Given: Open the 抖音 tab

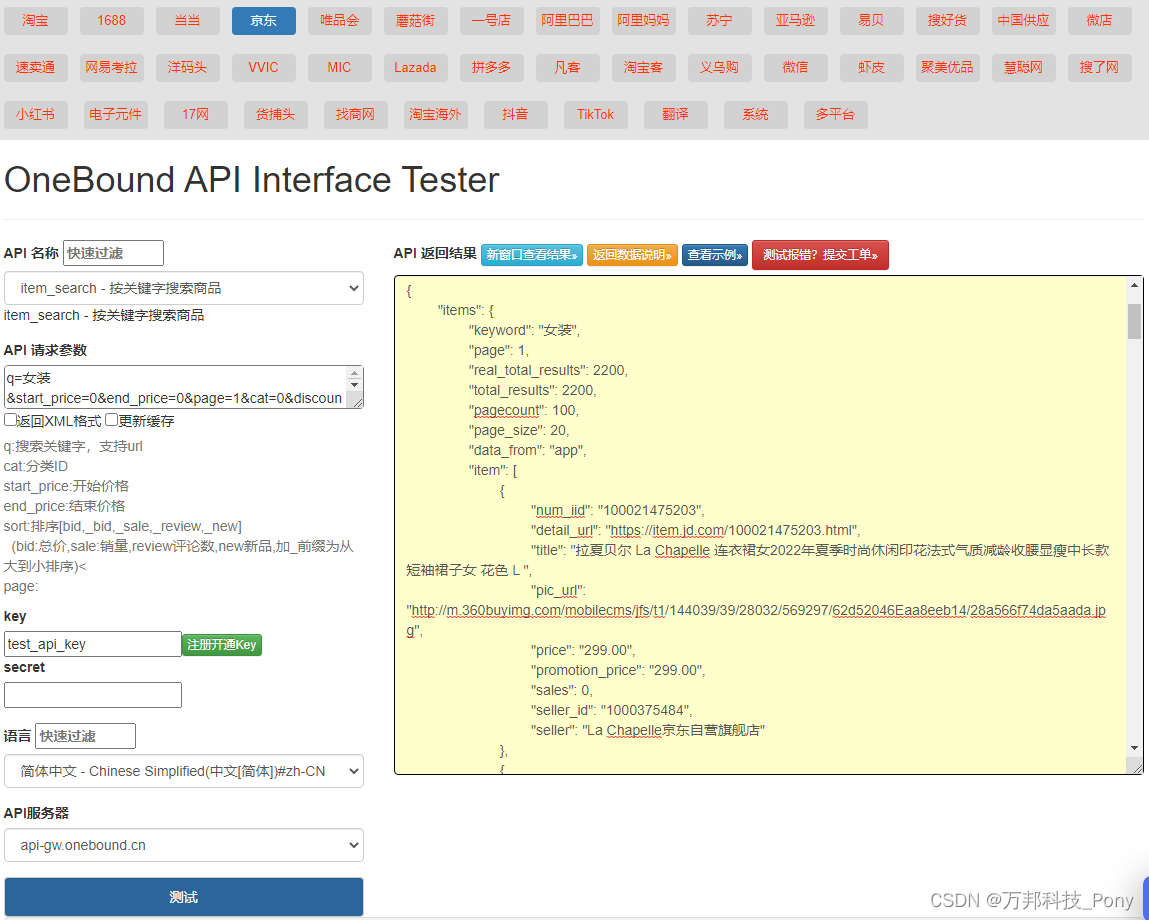Looking at the screenshot, I should pos(515,114).
